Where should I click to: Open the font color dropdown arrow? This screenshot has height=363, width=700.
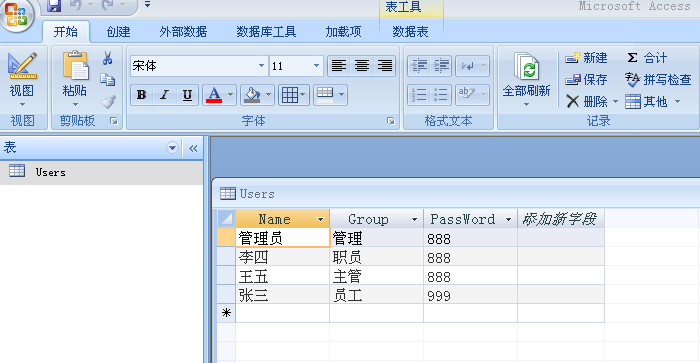click(231, 95)
